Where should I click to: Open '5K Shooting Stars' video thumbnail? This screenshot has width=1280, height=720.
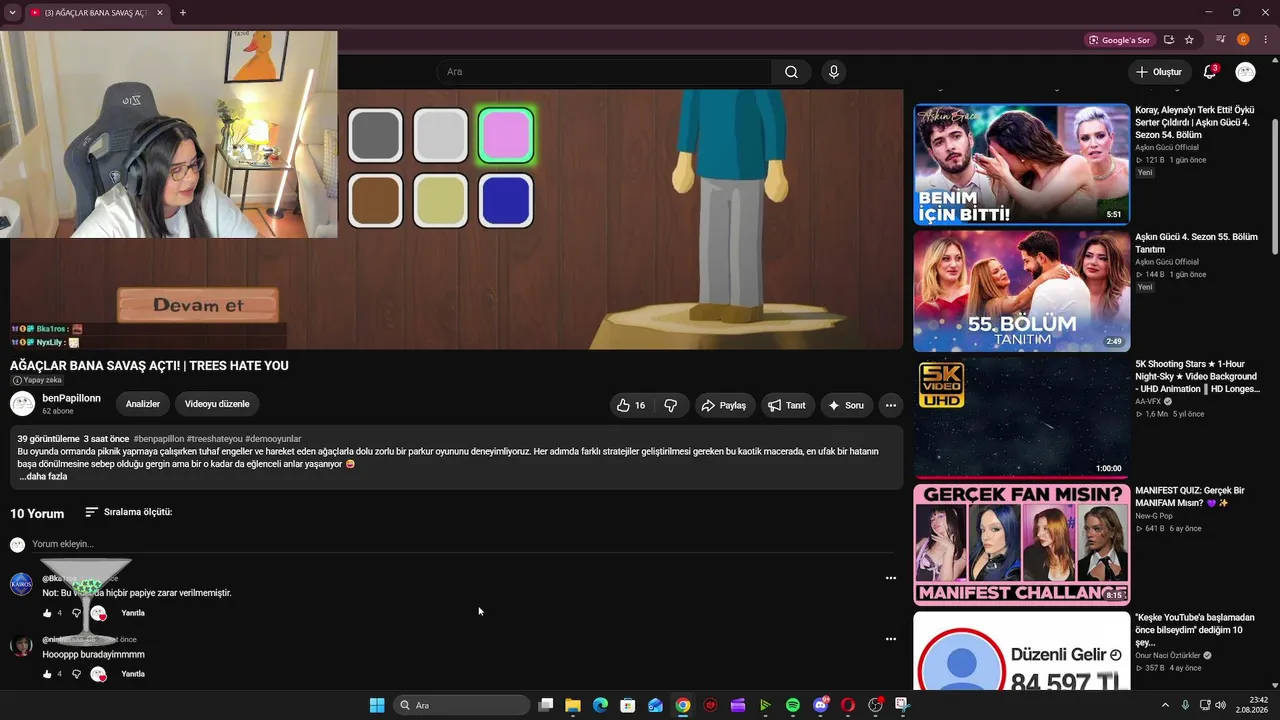point(1021,418)
